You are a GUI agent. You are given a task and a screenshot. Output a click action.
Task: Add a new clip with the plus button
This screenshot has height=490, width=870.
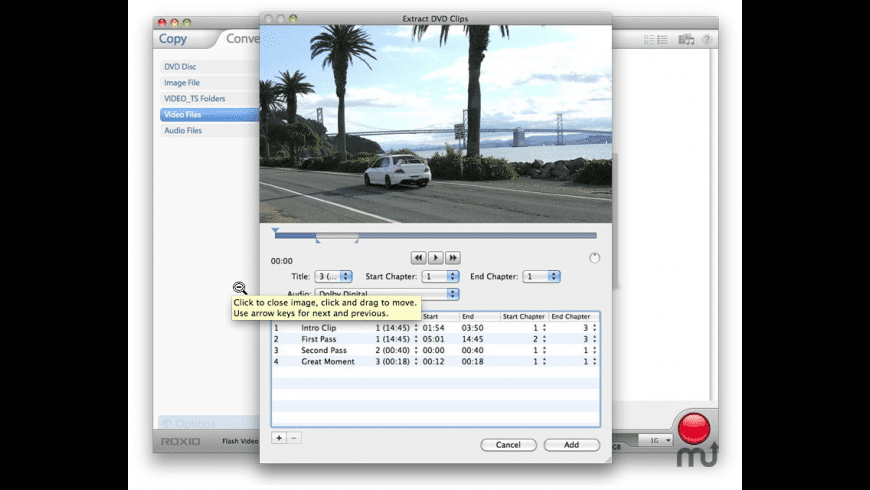(279, 438)
